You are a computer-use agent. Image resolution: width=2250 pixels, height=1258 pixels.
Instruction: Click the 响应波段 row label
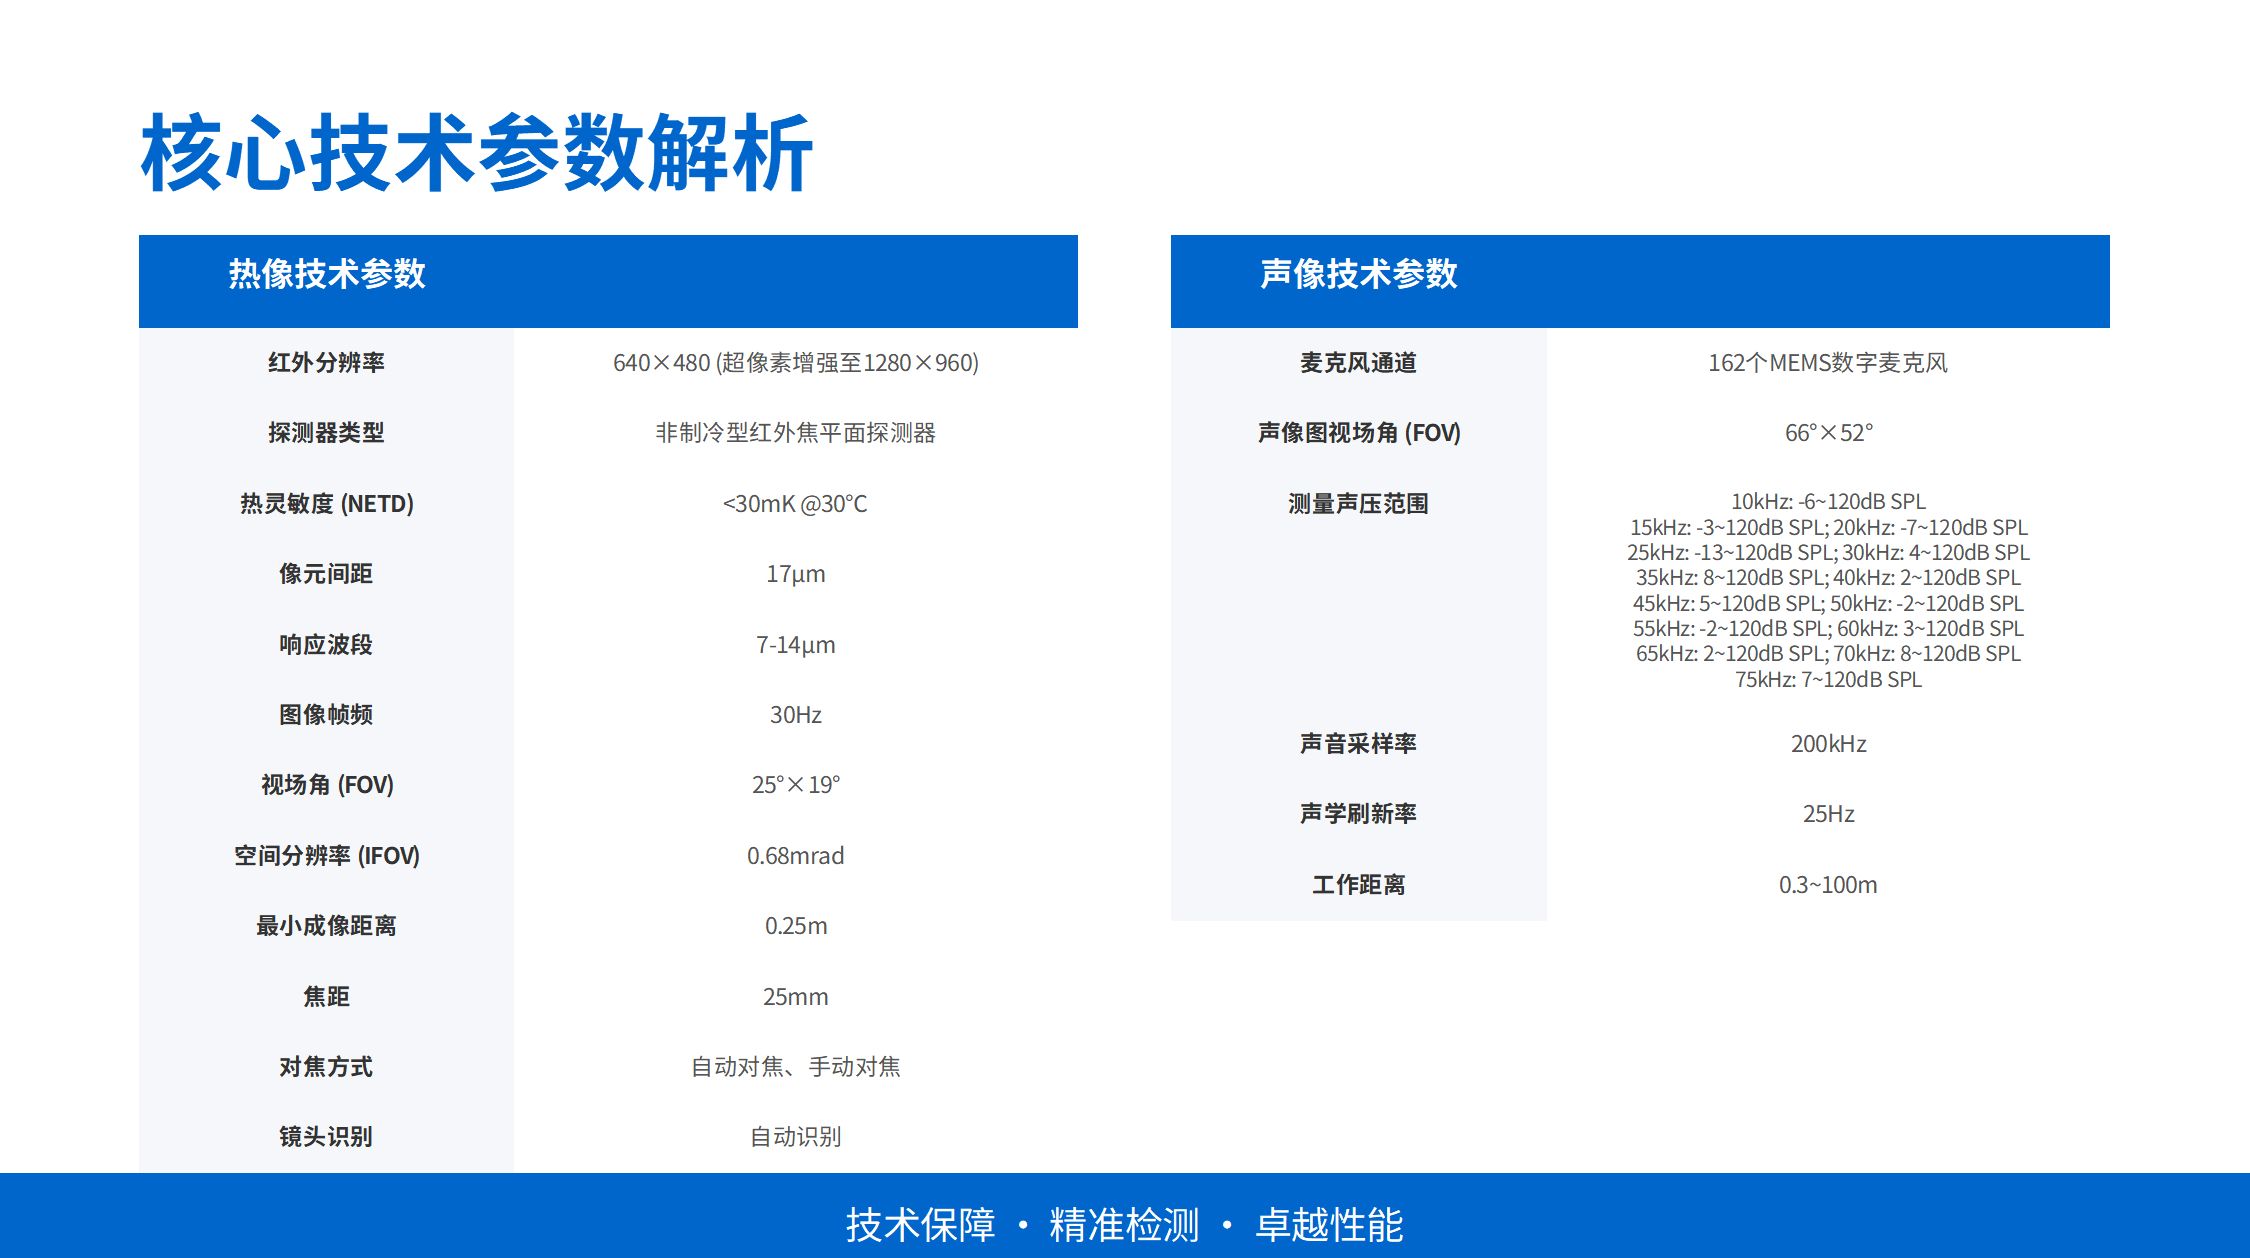click(x=326, y=645)
